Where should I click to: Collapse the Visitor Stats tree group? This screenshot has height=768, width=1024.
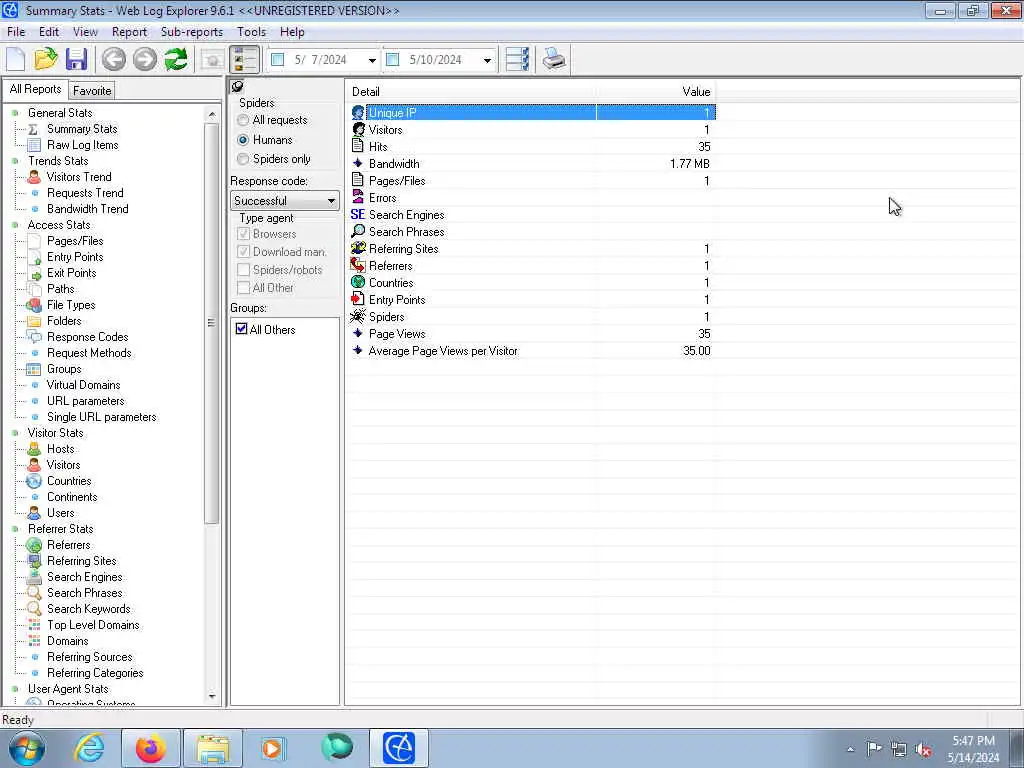pyautogui.click(x=15, y=433)
